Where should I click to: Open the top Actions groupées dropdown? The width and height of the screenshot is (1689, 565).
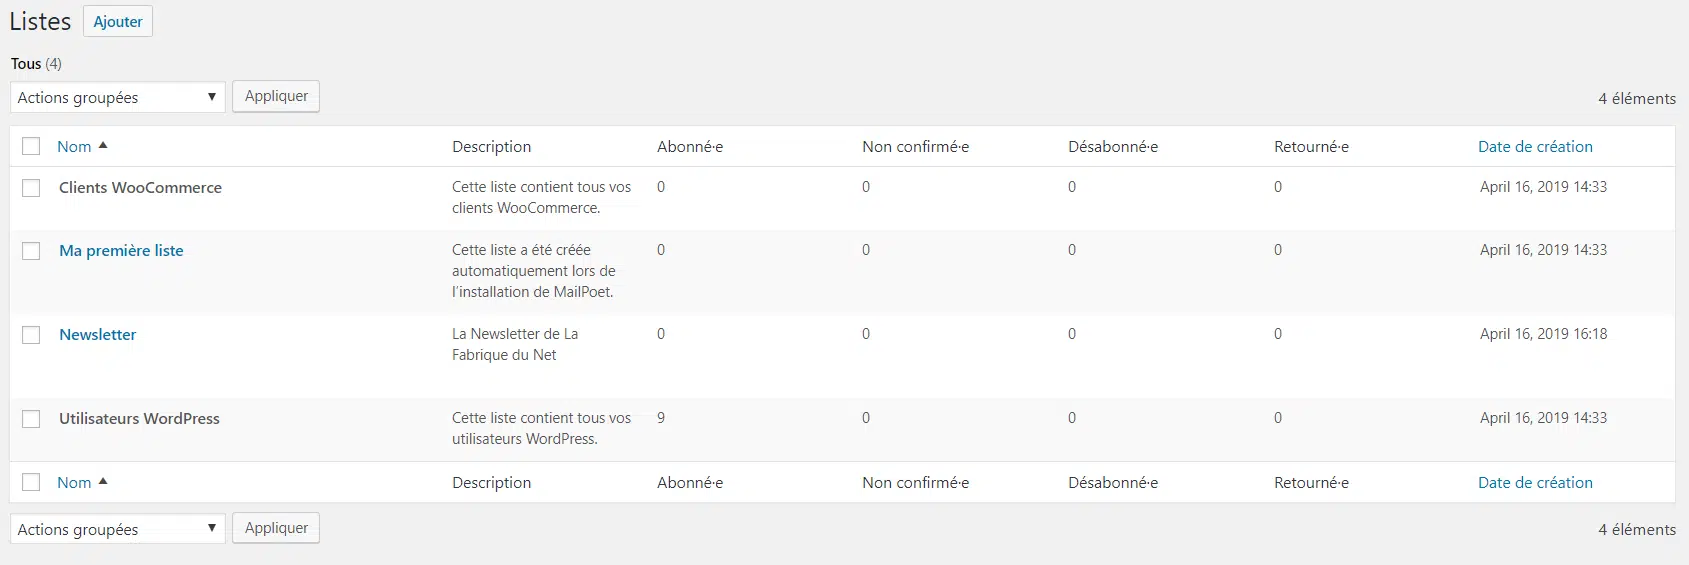point(117,97)
